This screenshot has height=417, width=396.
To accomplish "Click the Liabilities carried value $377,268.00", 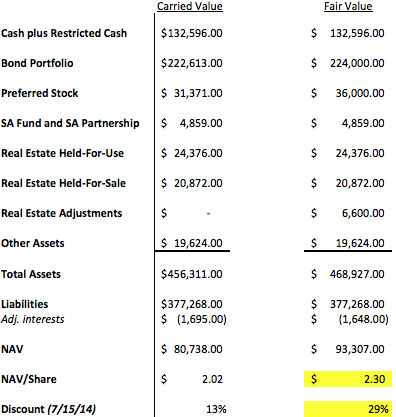I will pyautogui.click(x=192, y=304).
